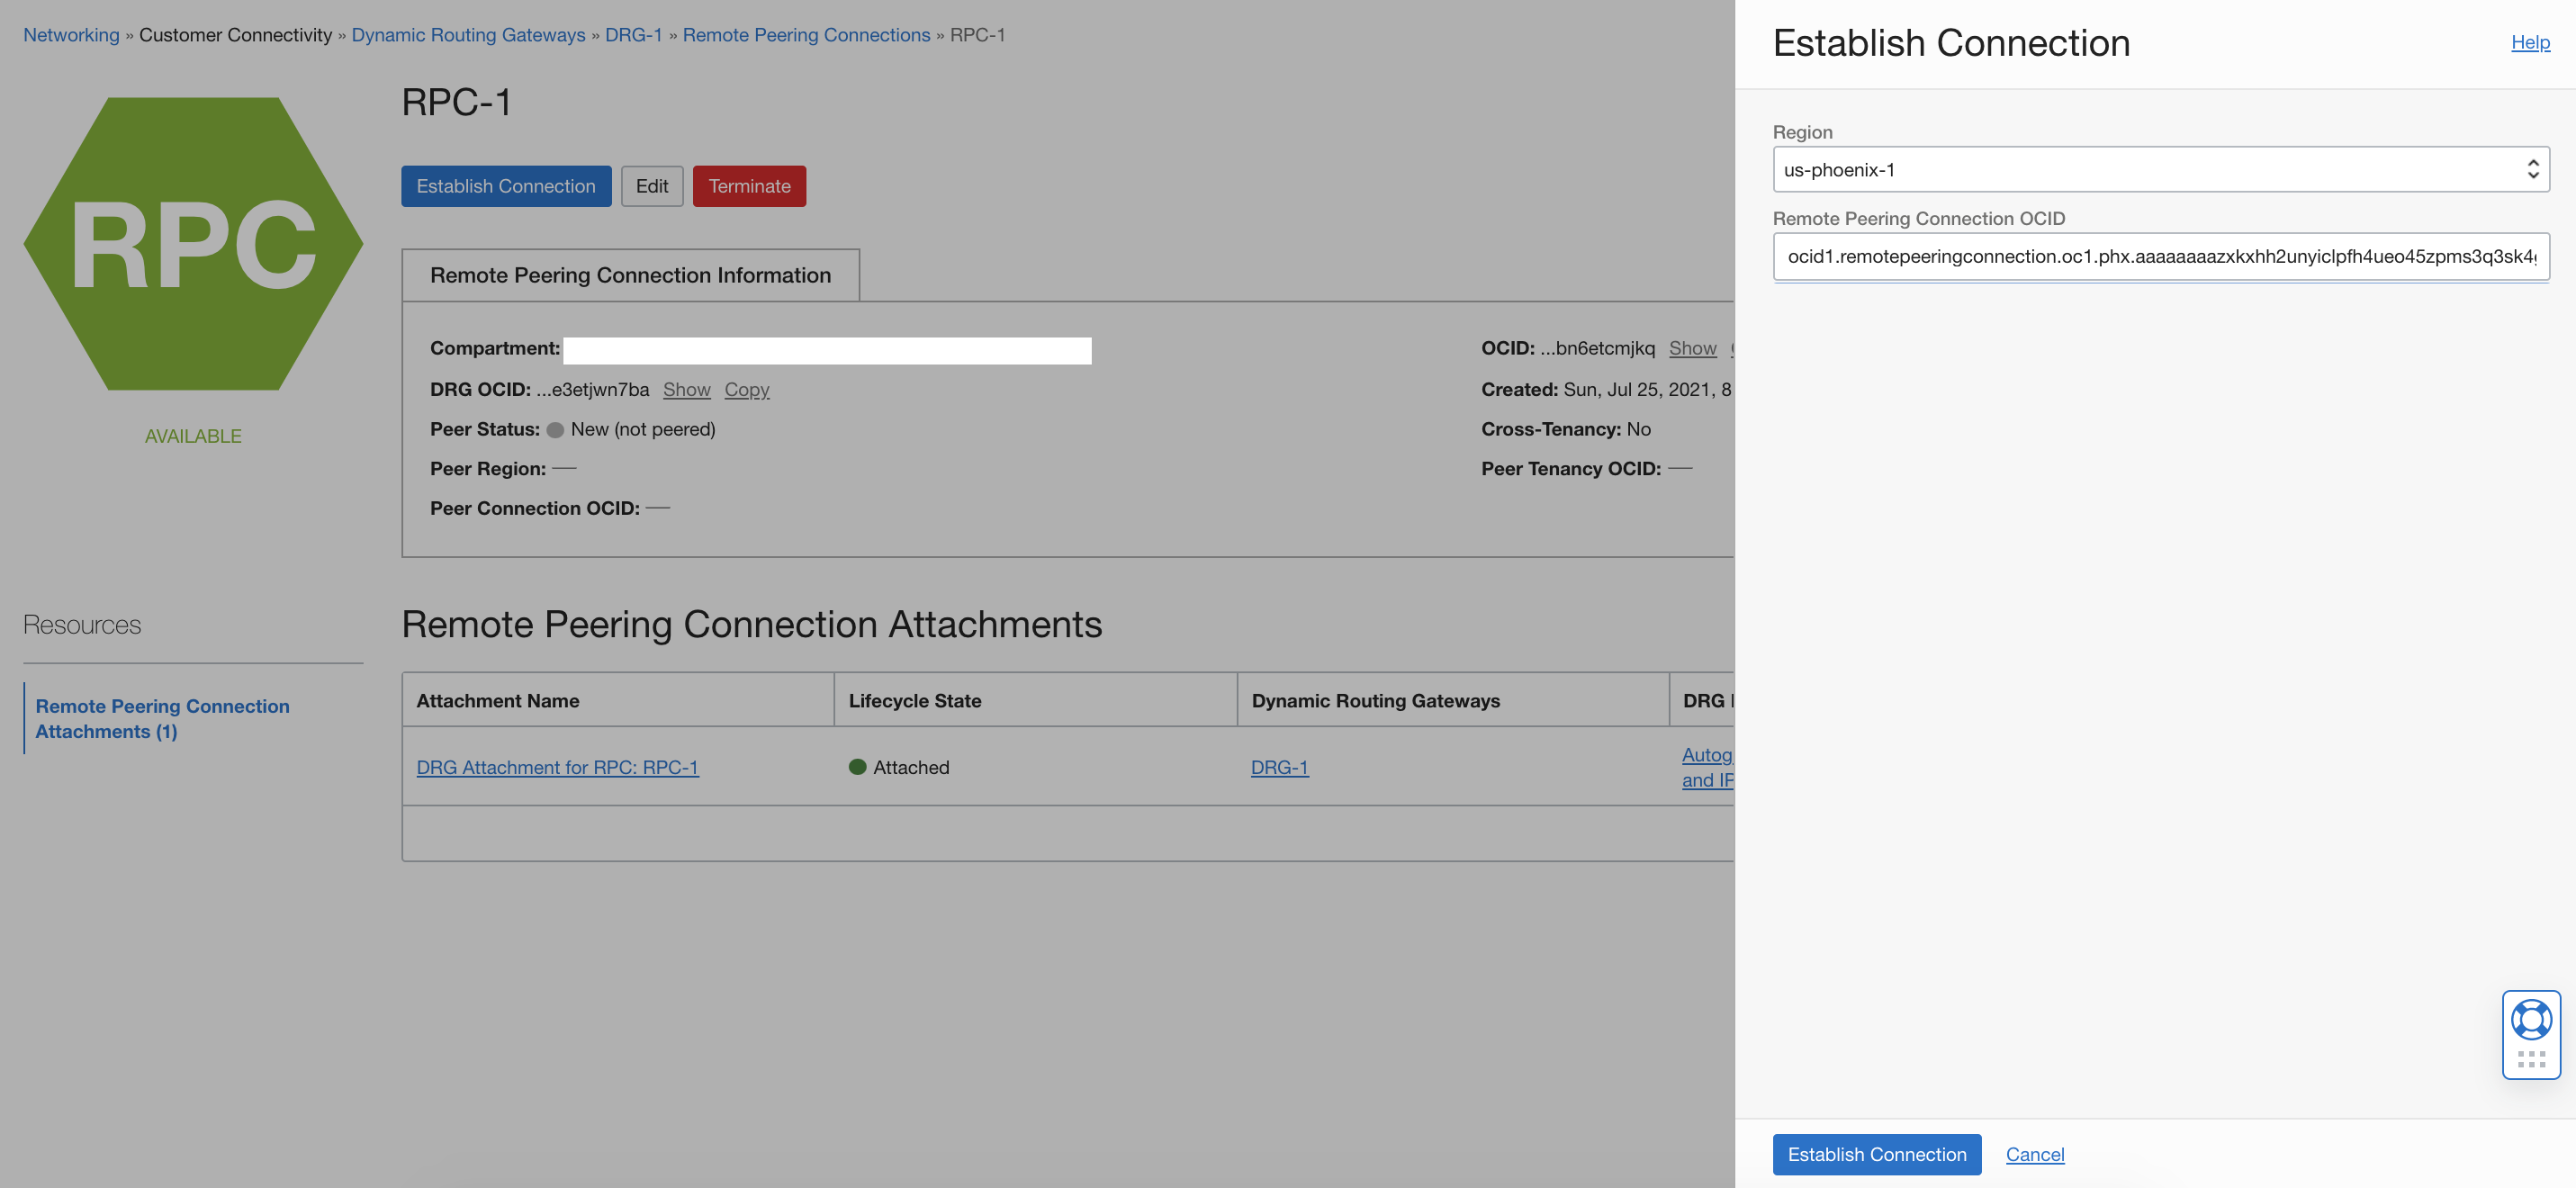Click the red Terminate button
The image size is (2576, 1188).
point(748,185)
